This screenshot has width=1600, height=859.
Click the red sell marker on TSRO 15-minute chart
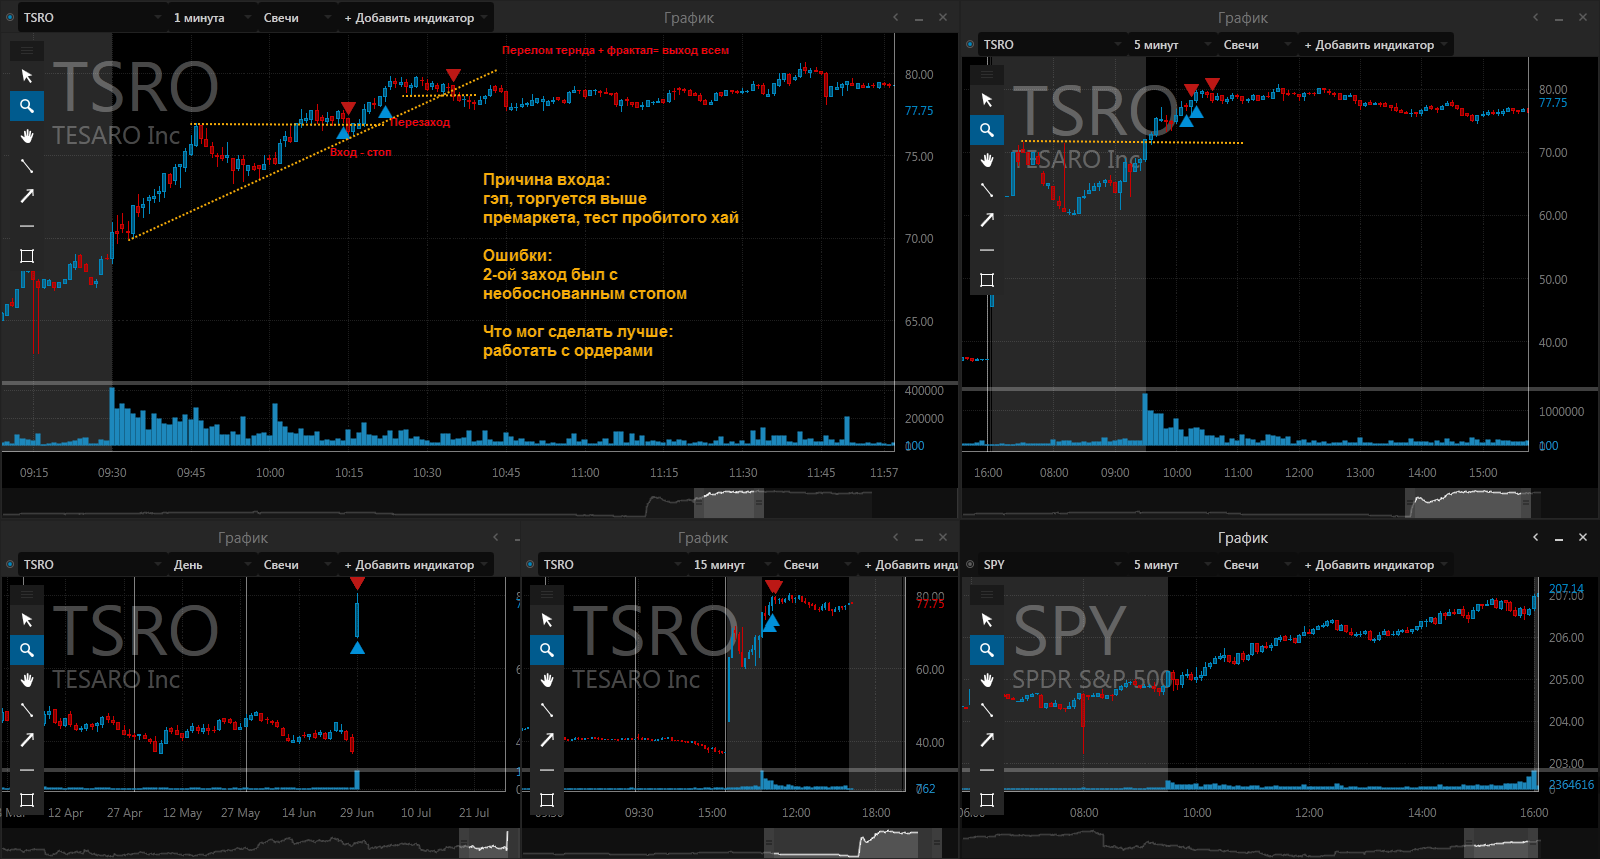coord(773,587)
